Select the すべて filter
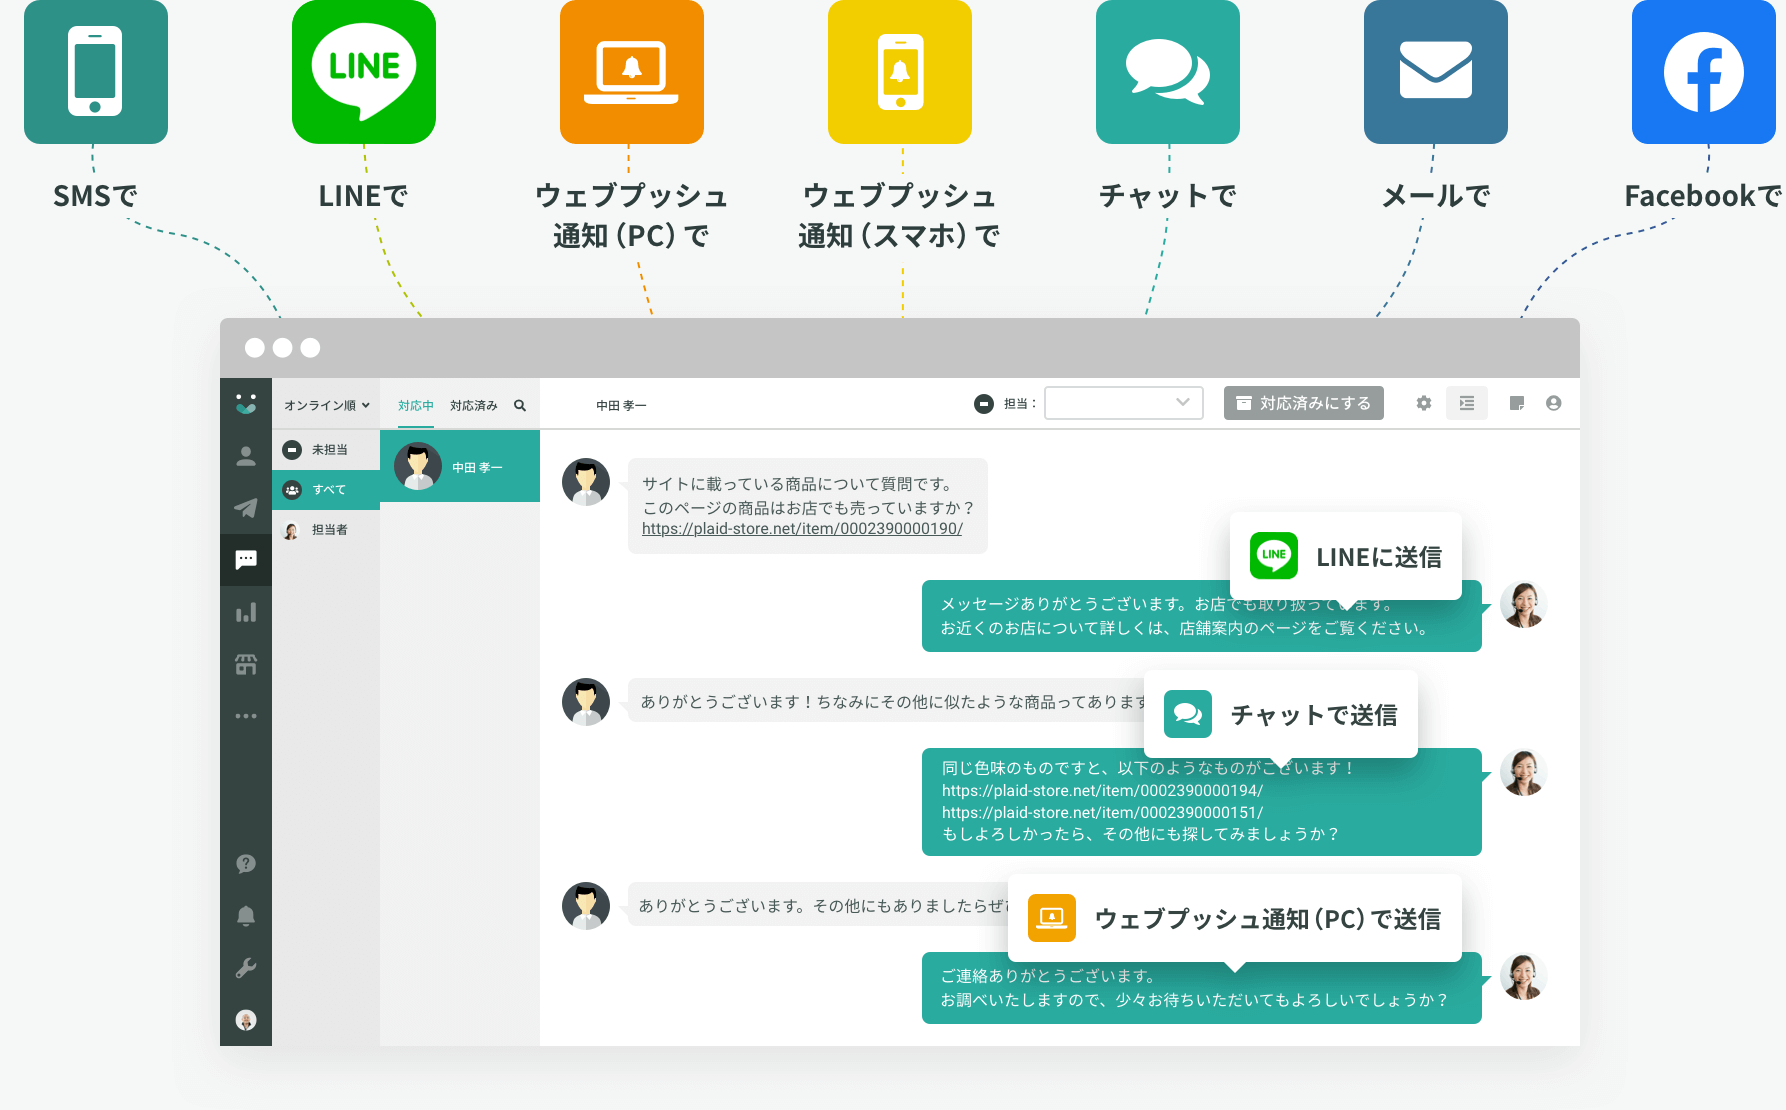The image size is (1786, 1110). 326,490
